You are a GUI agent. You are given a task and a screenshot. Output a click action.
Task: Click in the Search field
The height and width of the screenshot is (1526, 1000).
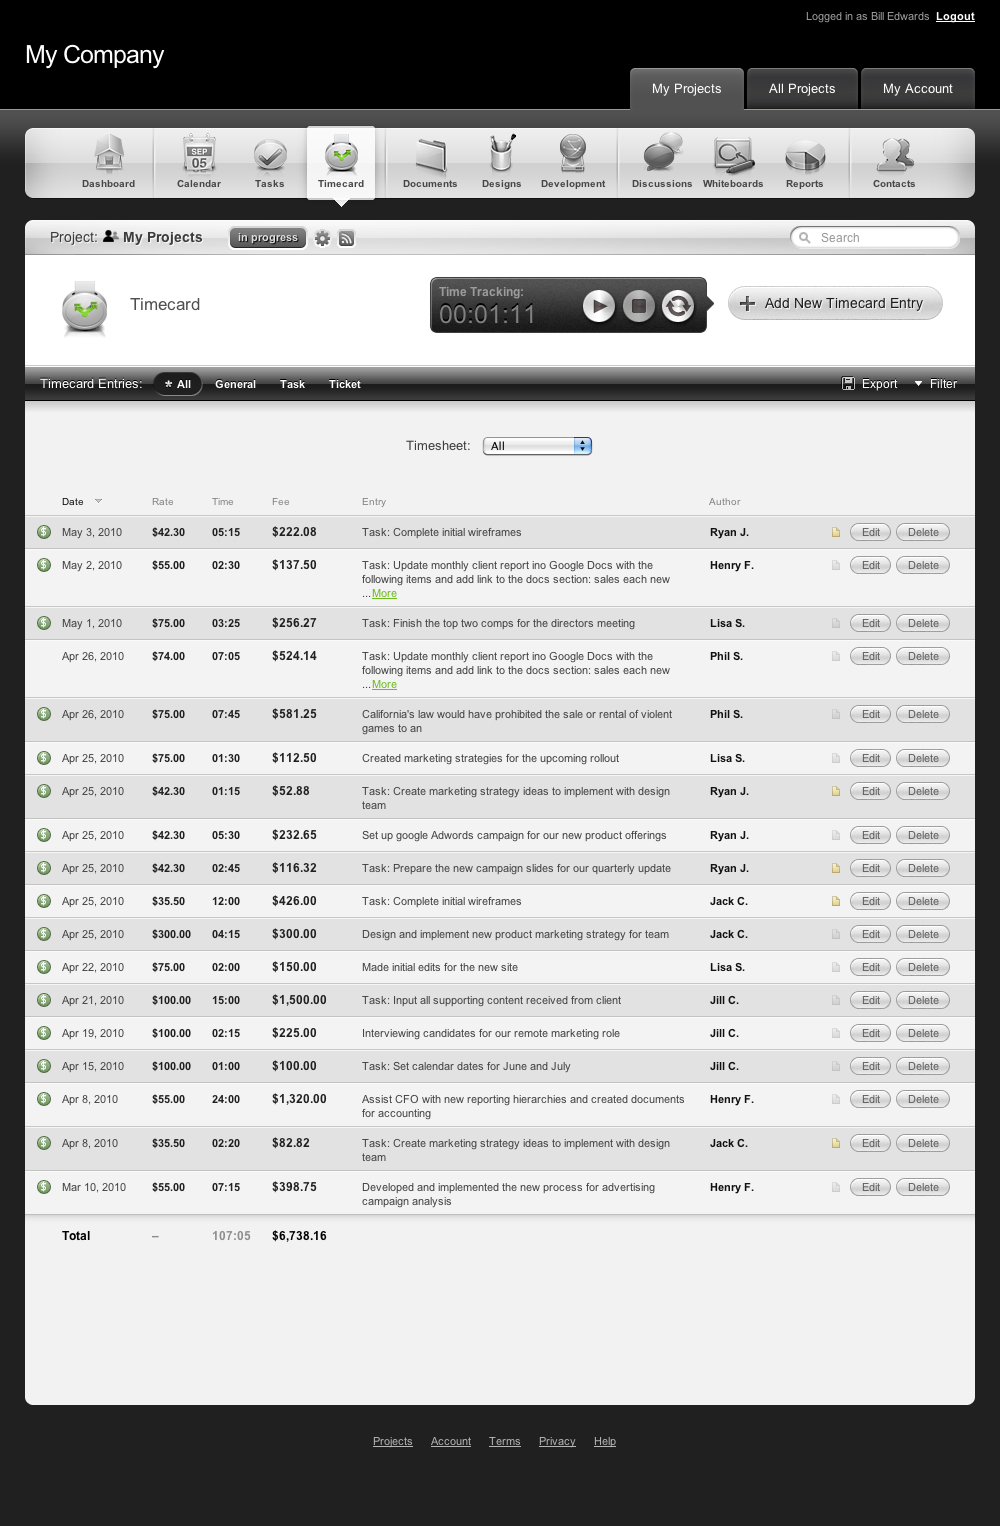(875, 238)
